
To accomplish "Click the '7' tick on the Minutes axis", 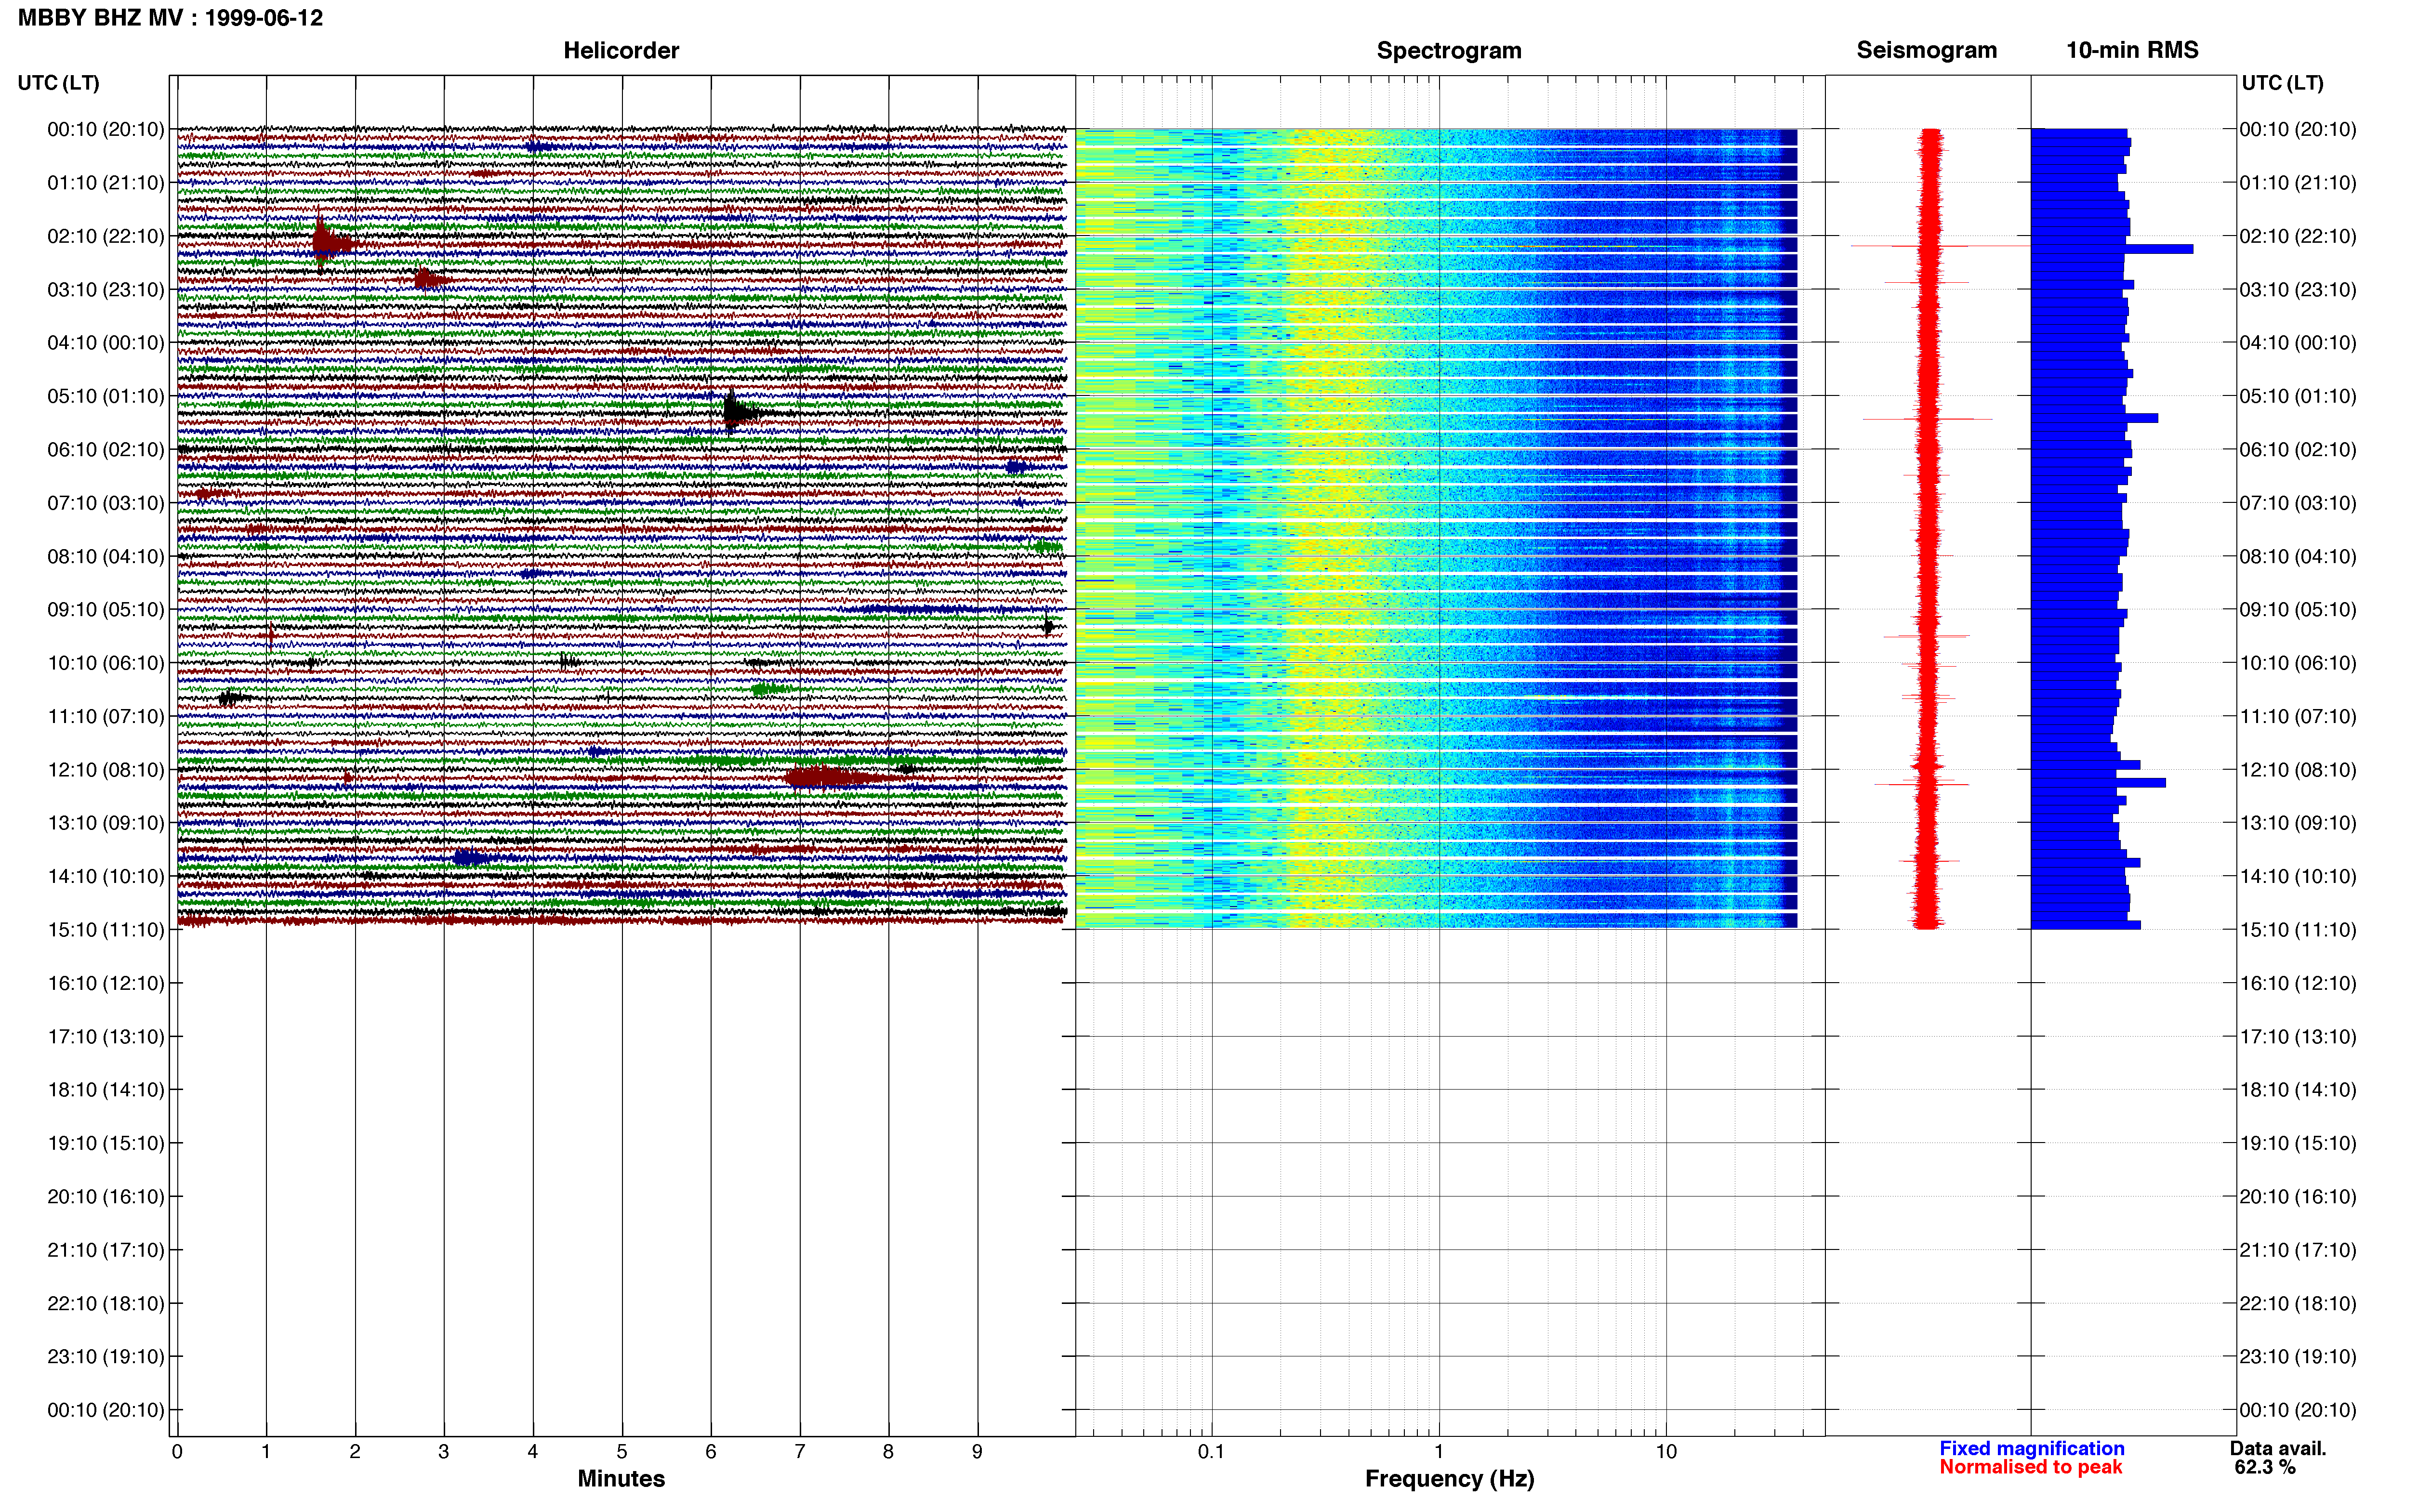I will click(x=800, y=1452).
